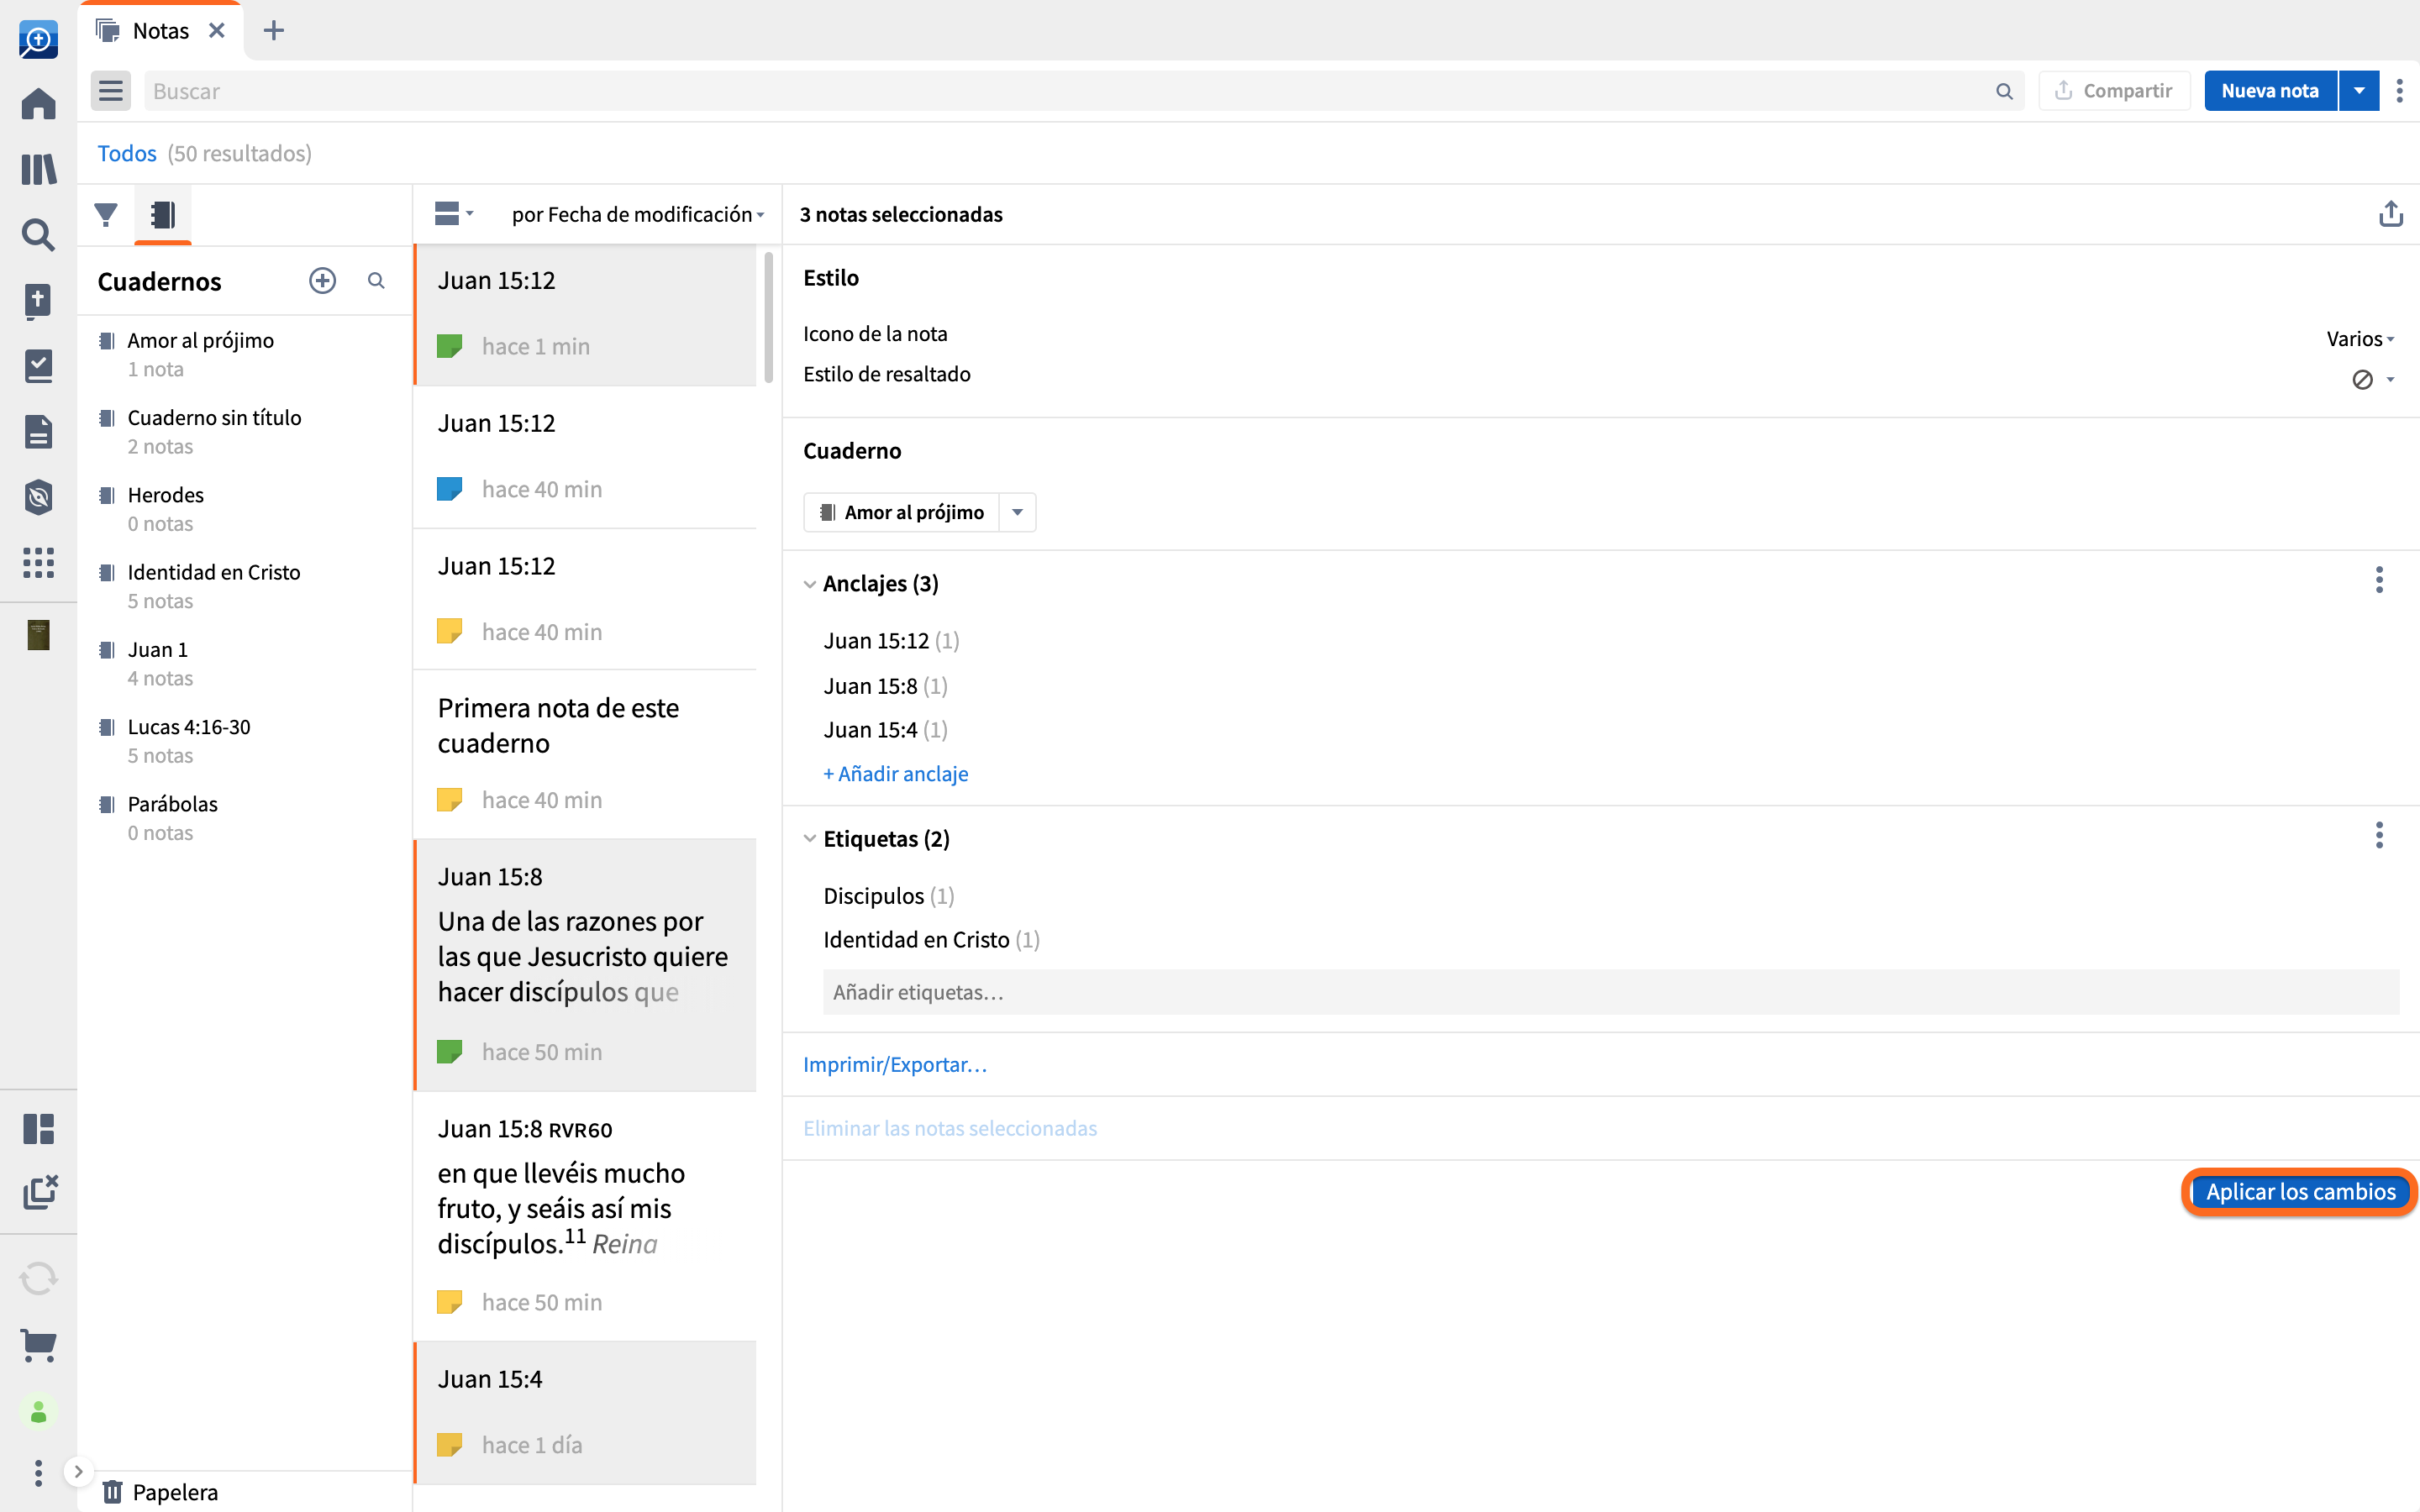Viewport: 2420px width, 1512px height.
Task: Select the Cuaderno sin título notebook
Action: click(x=245, y=431)
